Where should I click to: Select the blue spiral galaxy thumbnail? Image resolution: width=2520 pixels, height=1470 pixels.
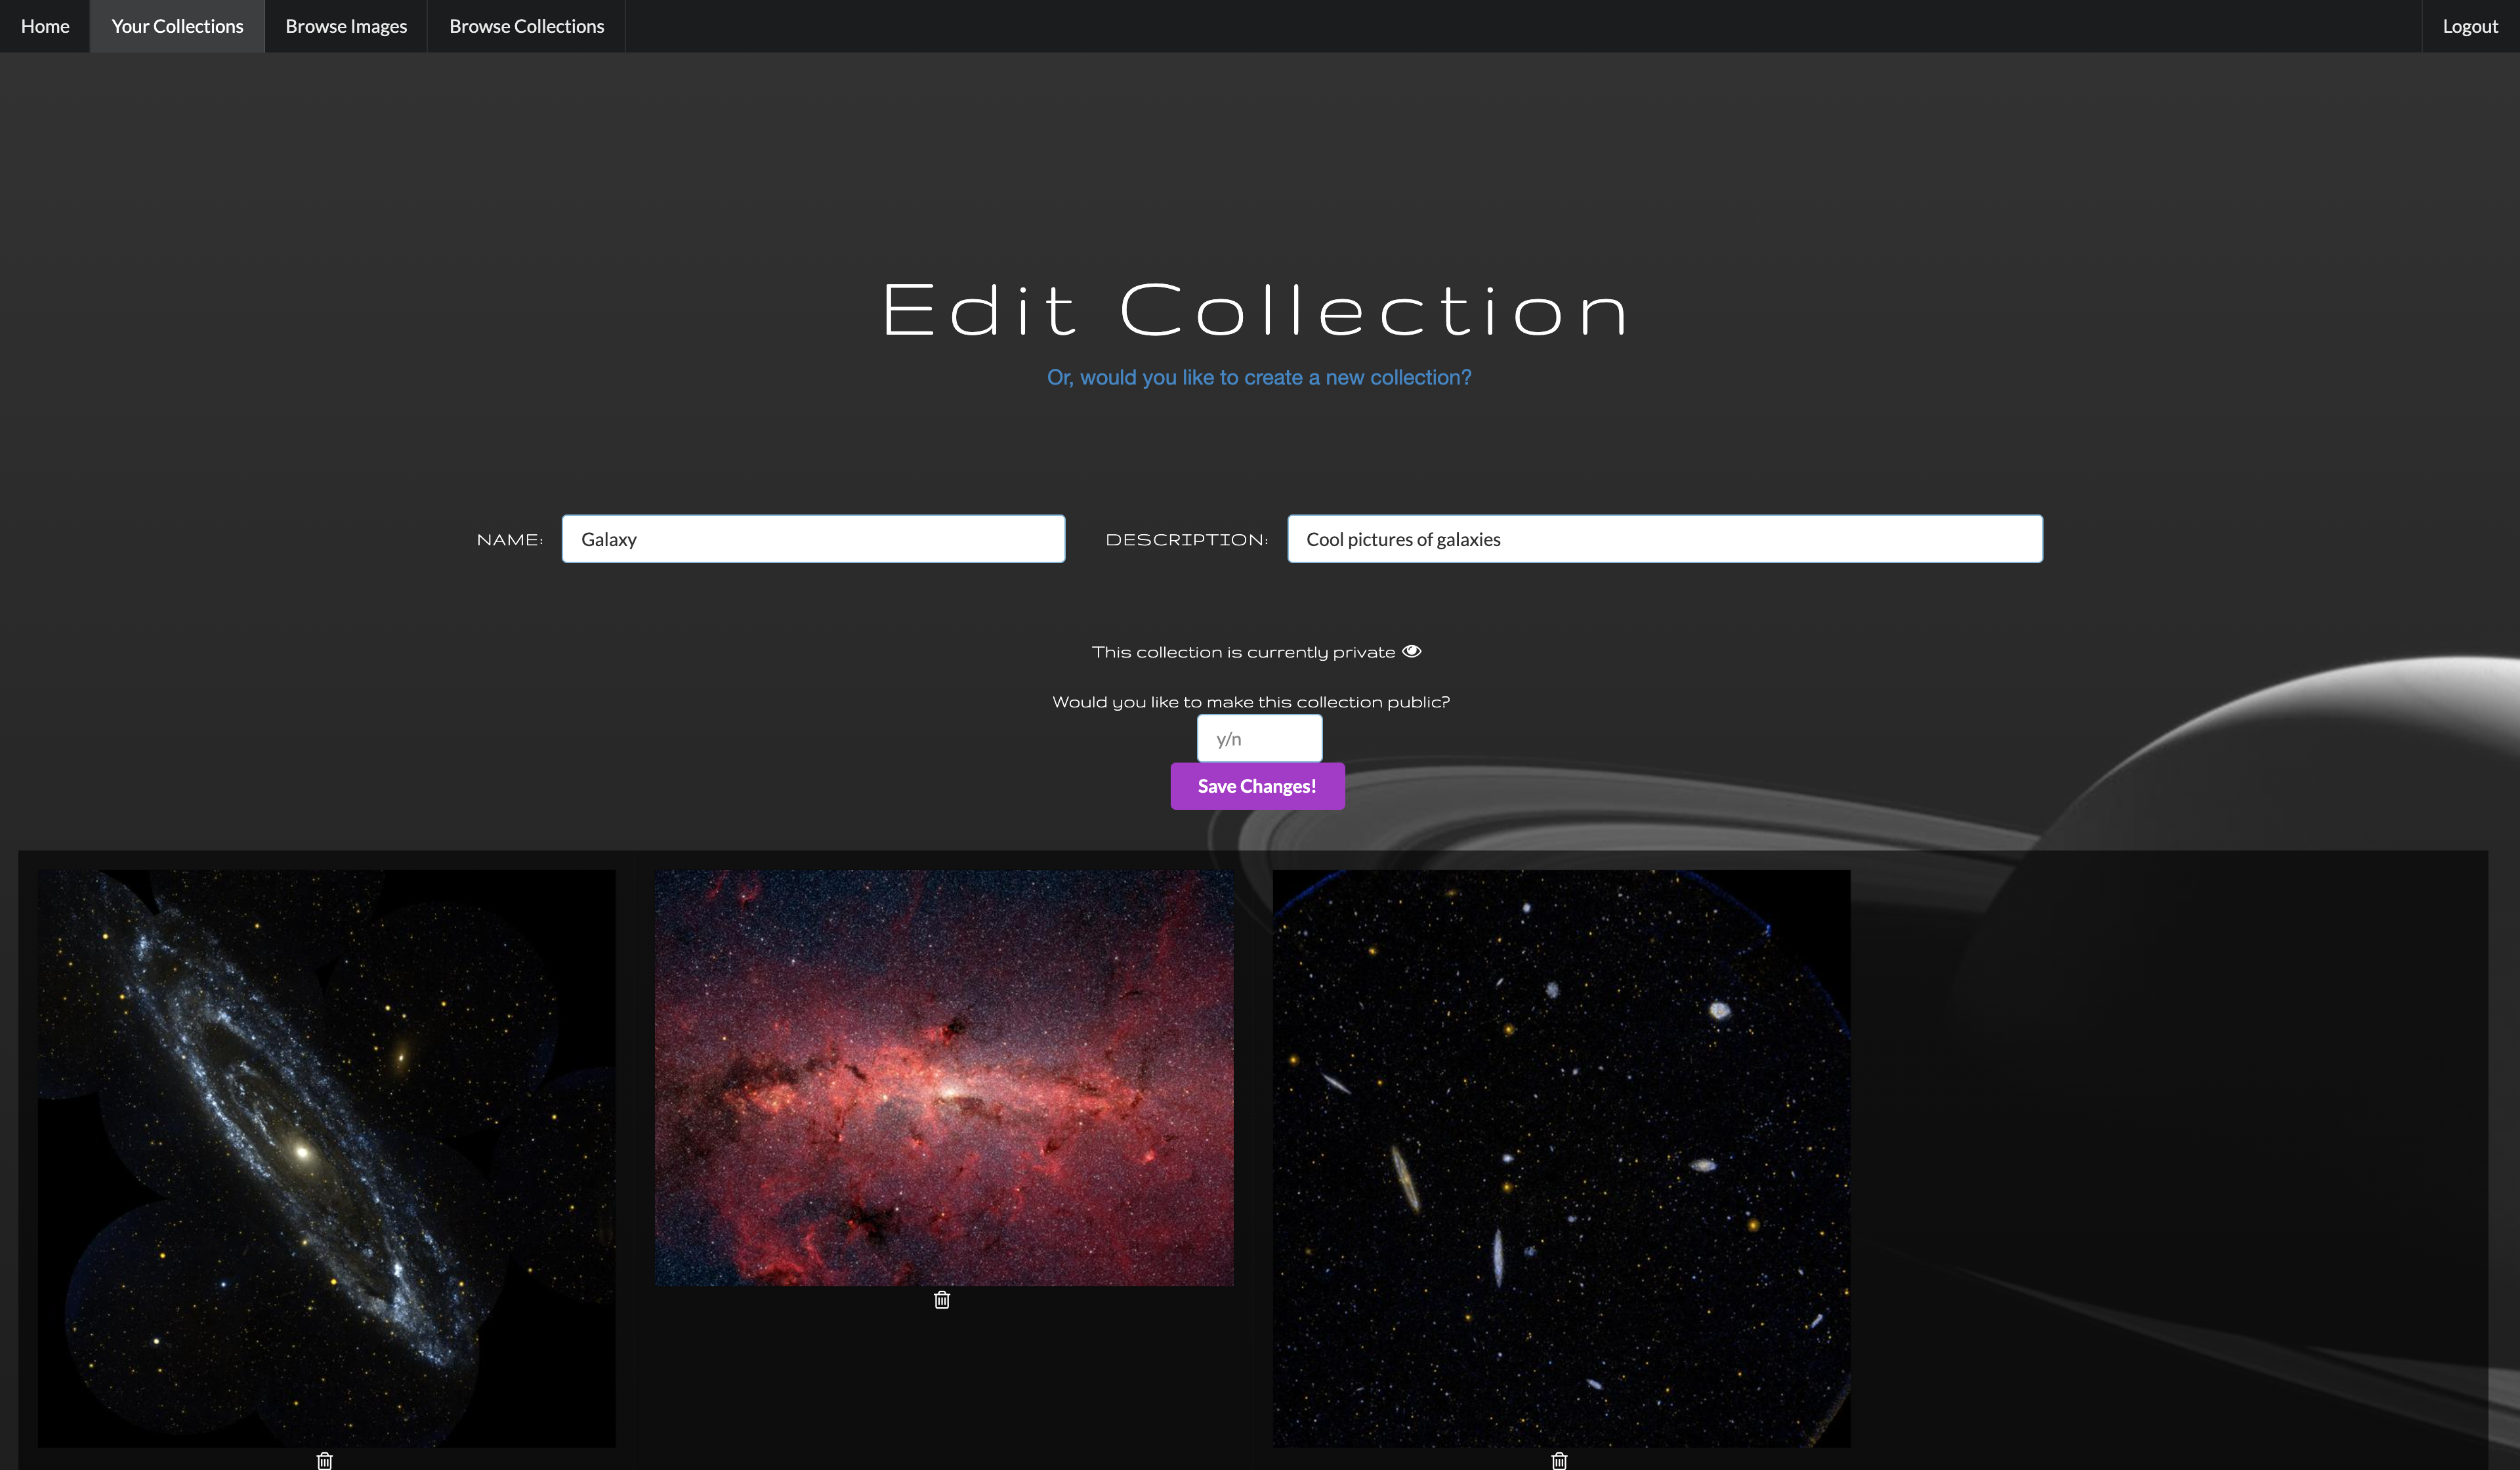click(x=327, y=1157)
